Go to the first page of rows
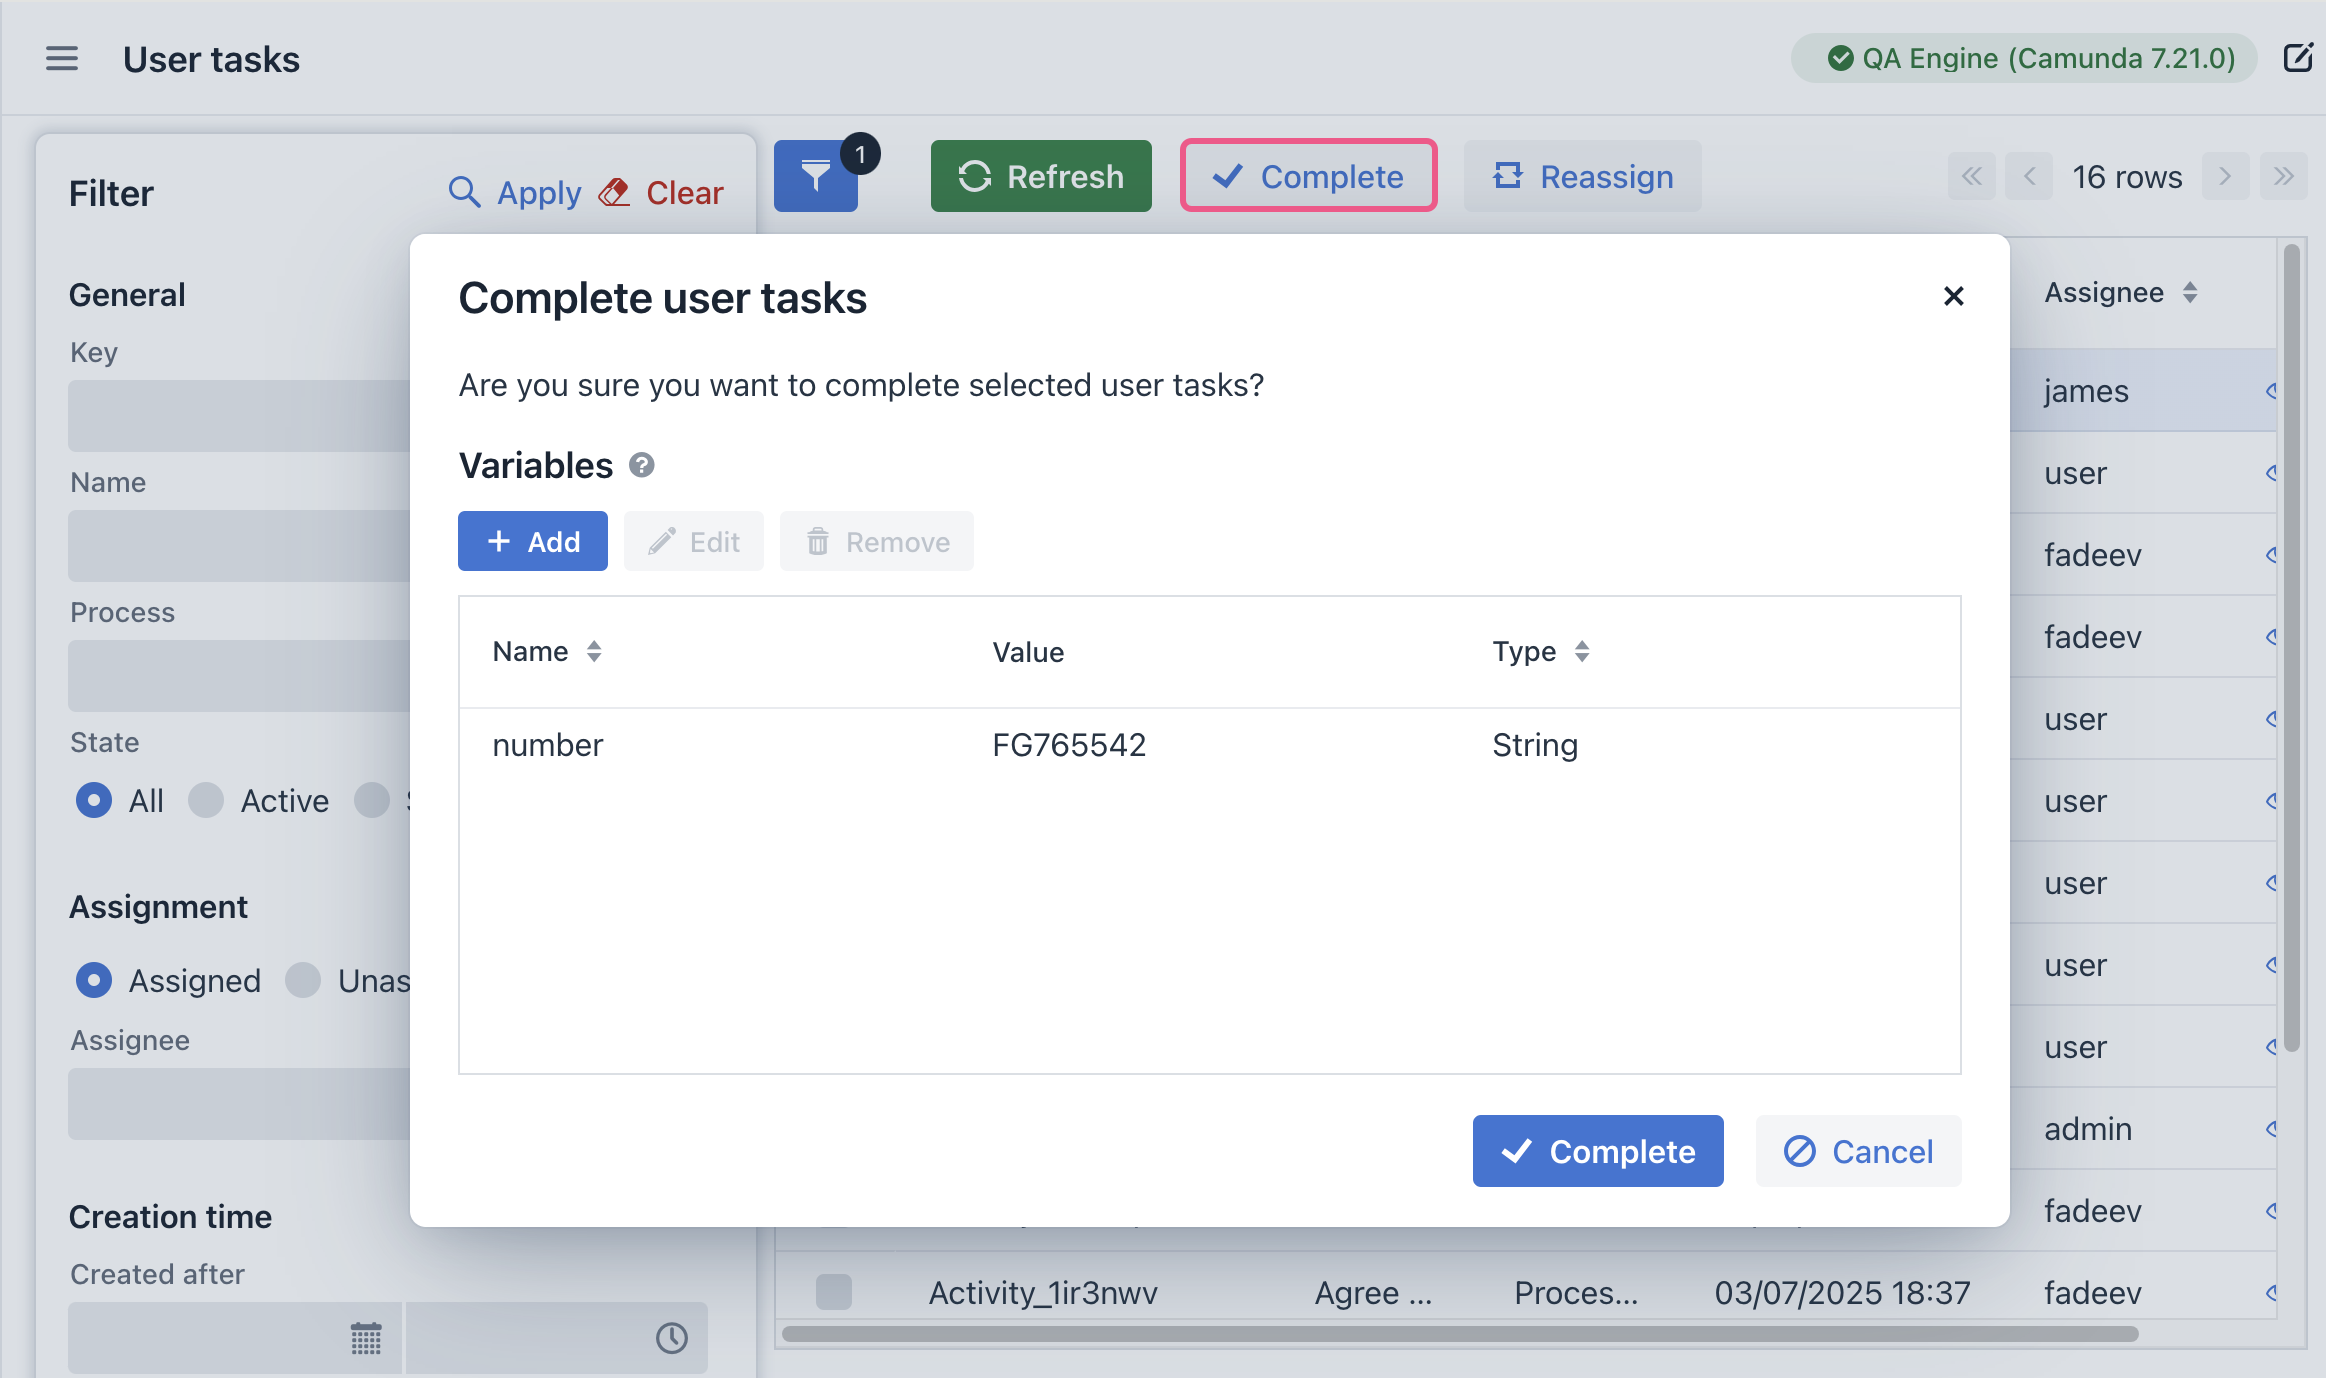Screen dimensions: 2326x1378 (1971, 176)
